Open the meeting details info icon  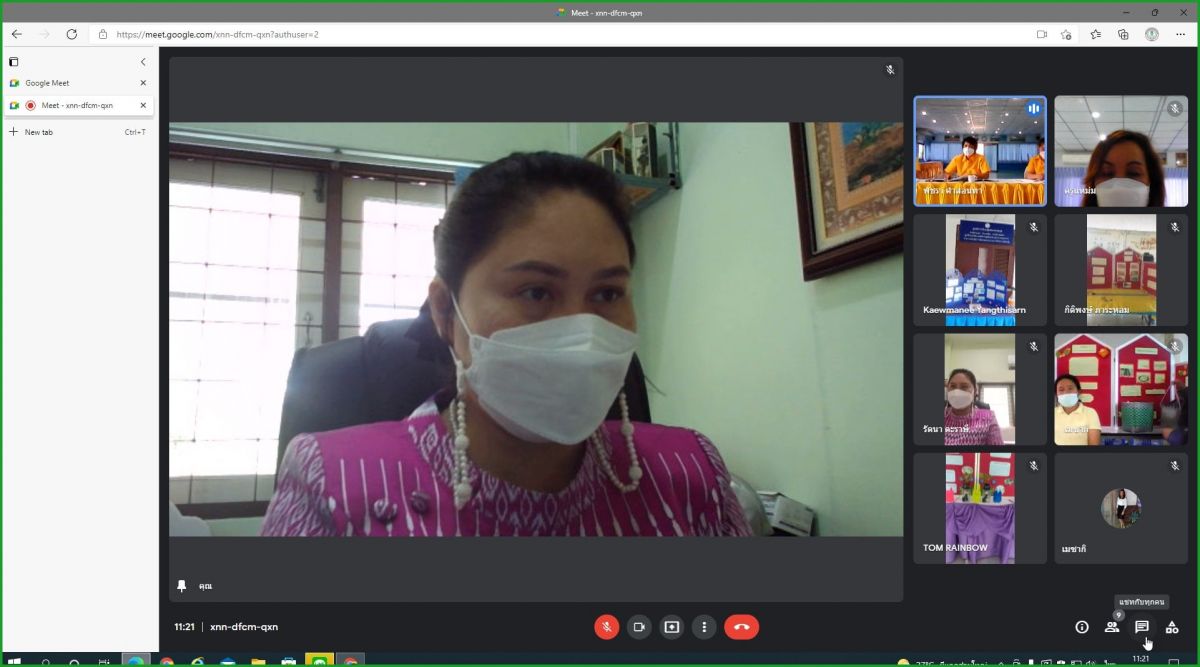click(x=1081, y=627)
